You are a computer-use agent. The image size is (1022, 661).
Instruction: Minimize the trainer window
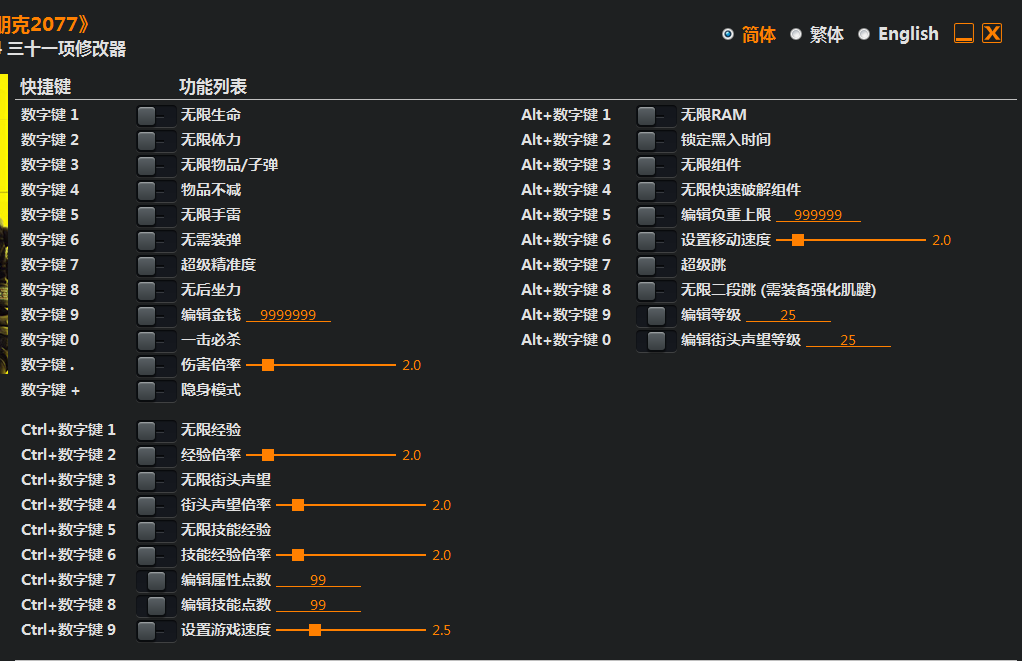point(964,33)
